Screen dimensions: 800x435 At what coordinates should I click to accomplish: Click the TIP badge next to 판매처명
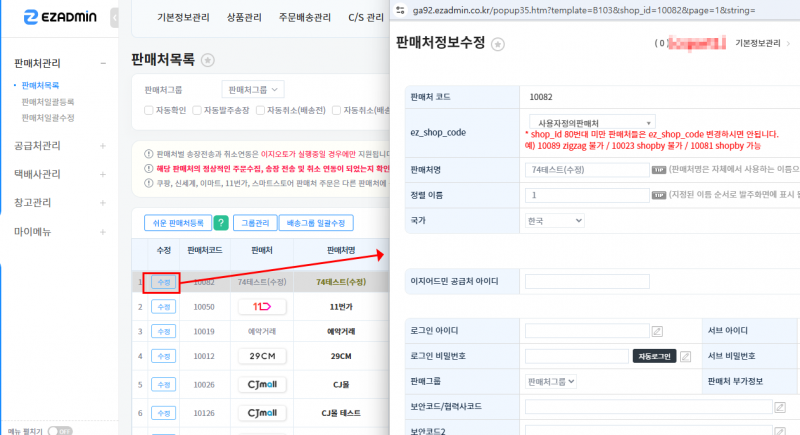point(659,170)
